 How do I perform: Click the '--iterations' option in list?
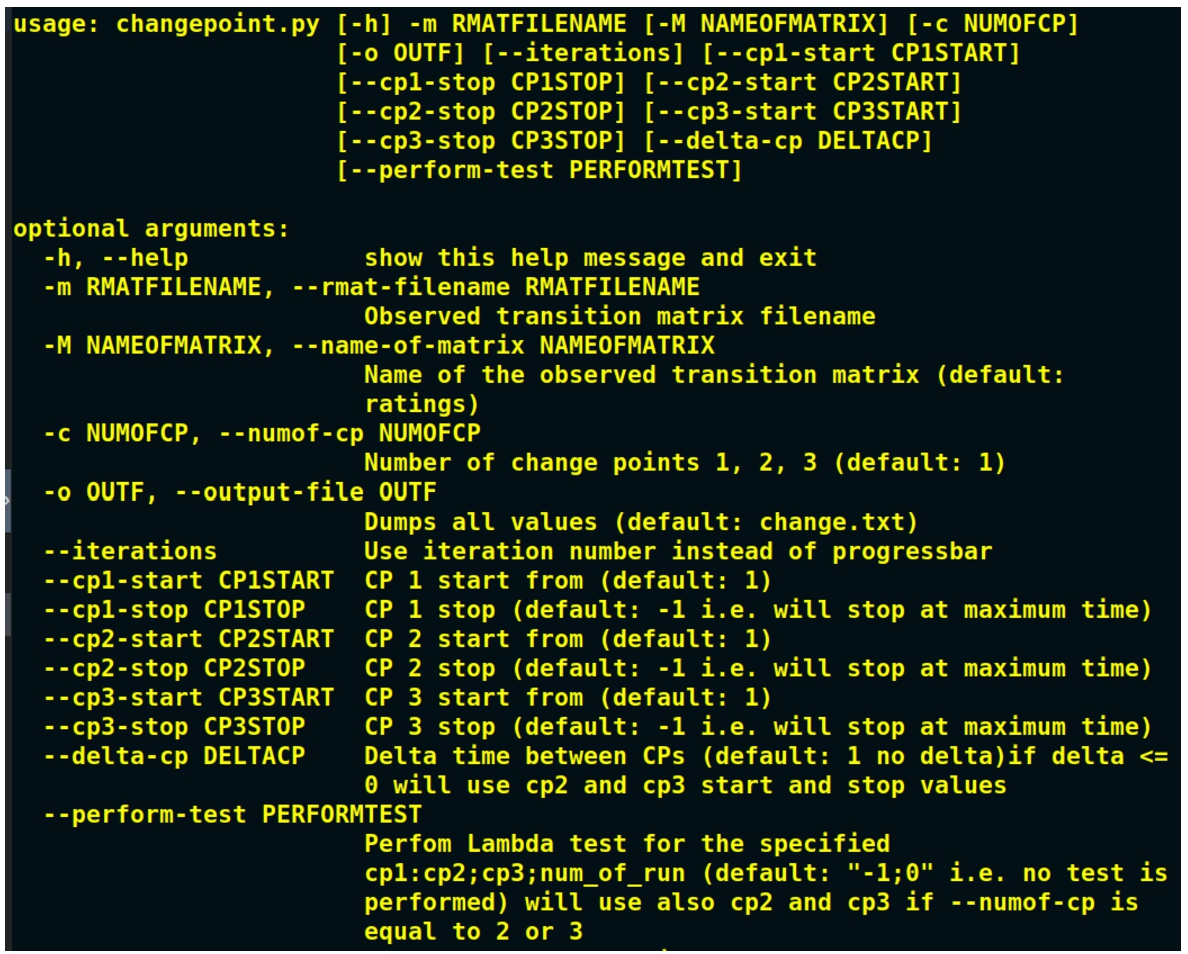pos(130,551)
